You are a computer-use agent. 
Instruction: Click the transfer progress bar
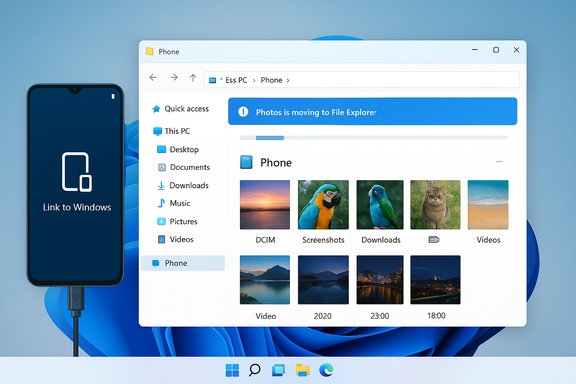(x=374, y=138)
